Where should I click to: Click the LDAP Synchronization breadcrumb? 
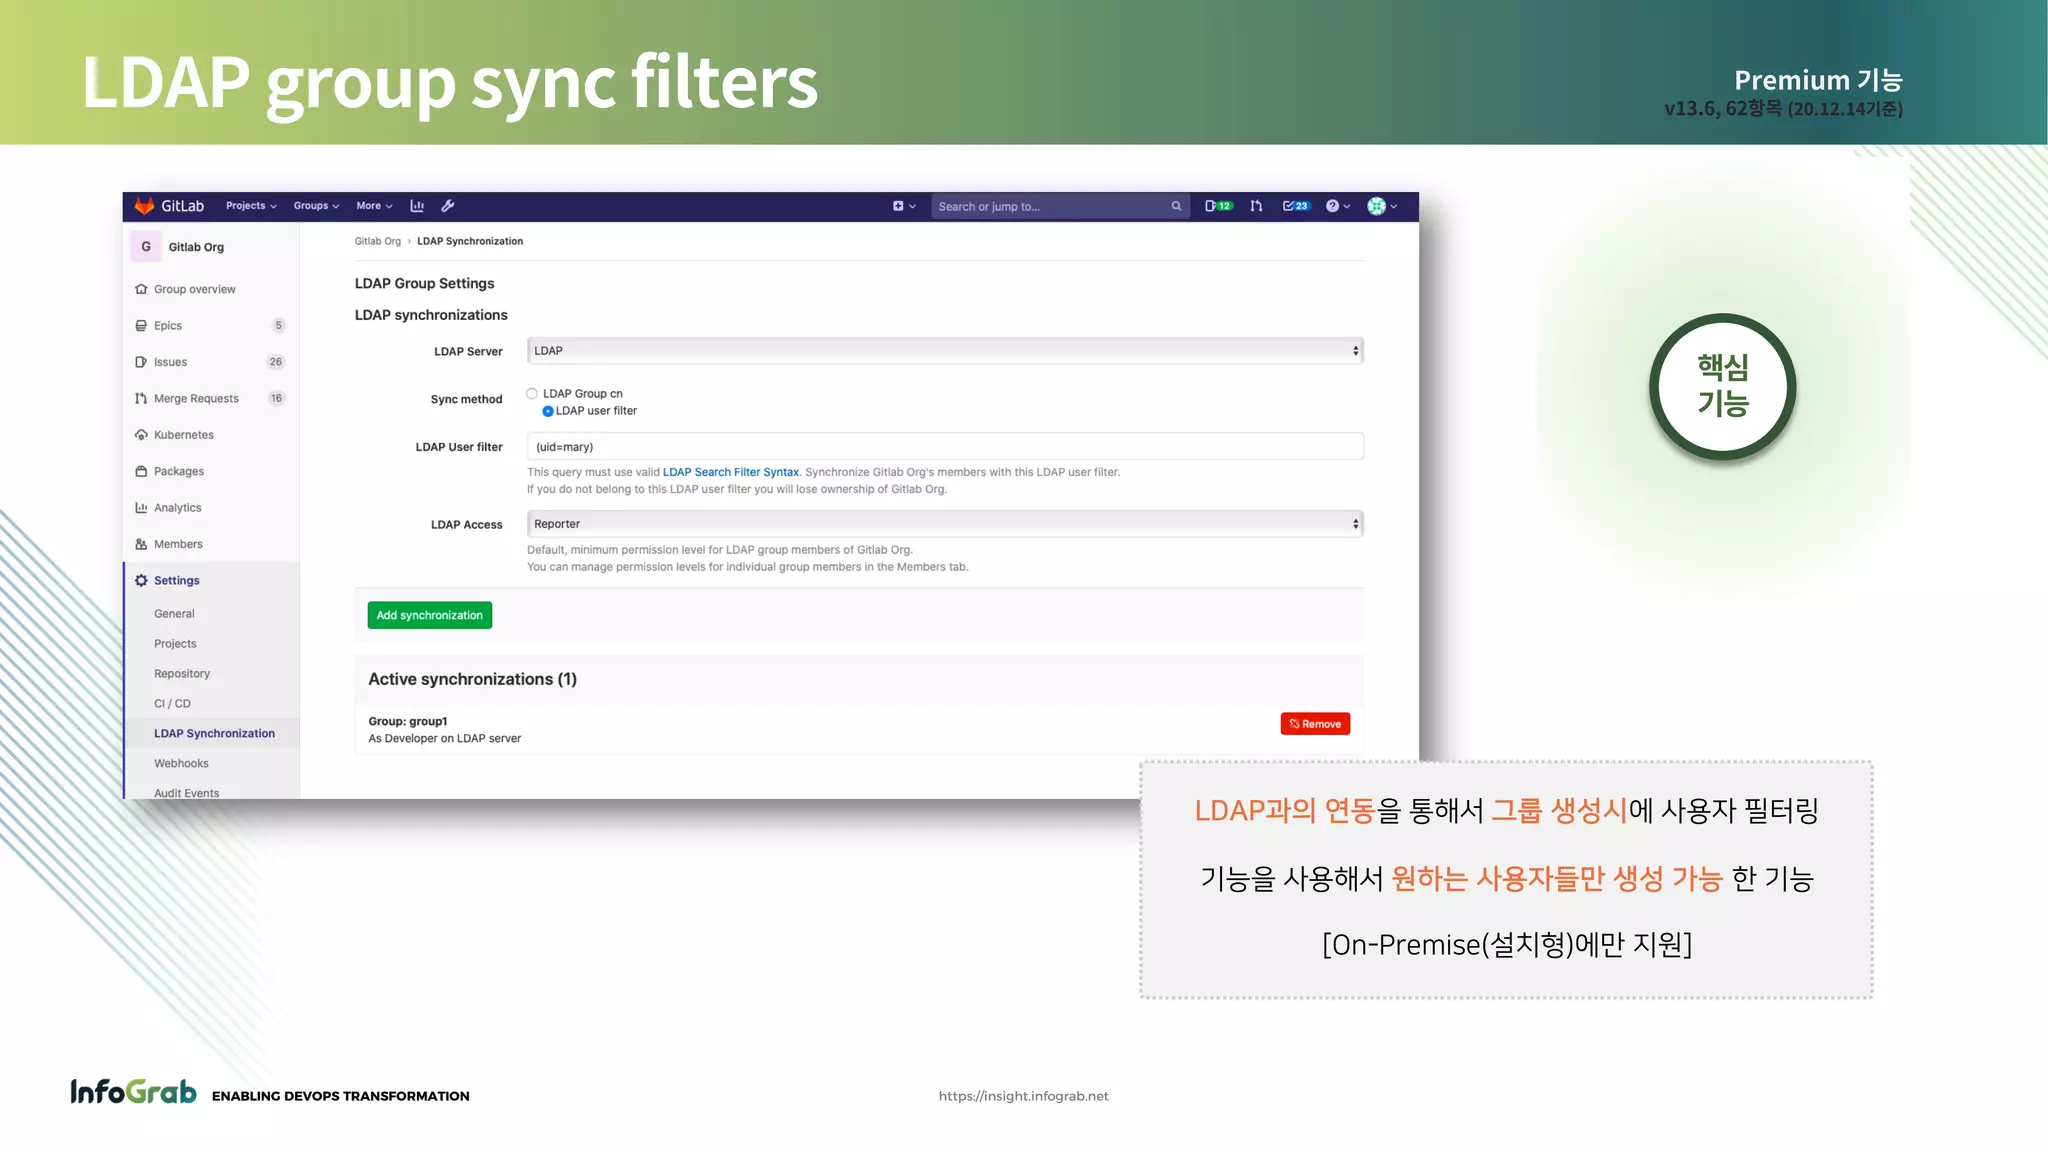point(470,241)
